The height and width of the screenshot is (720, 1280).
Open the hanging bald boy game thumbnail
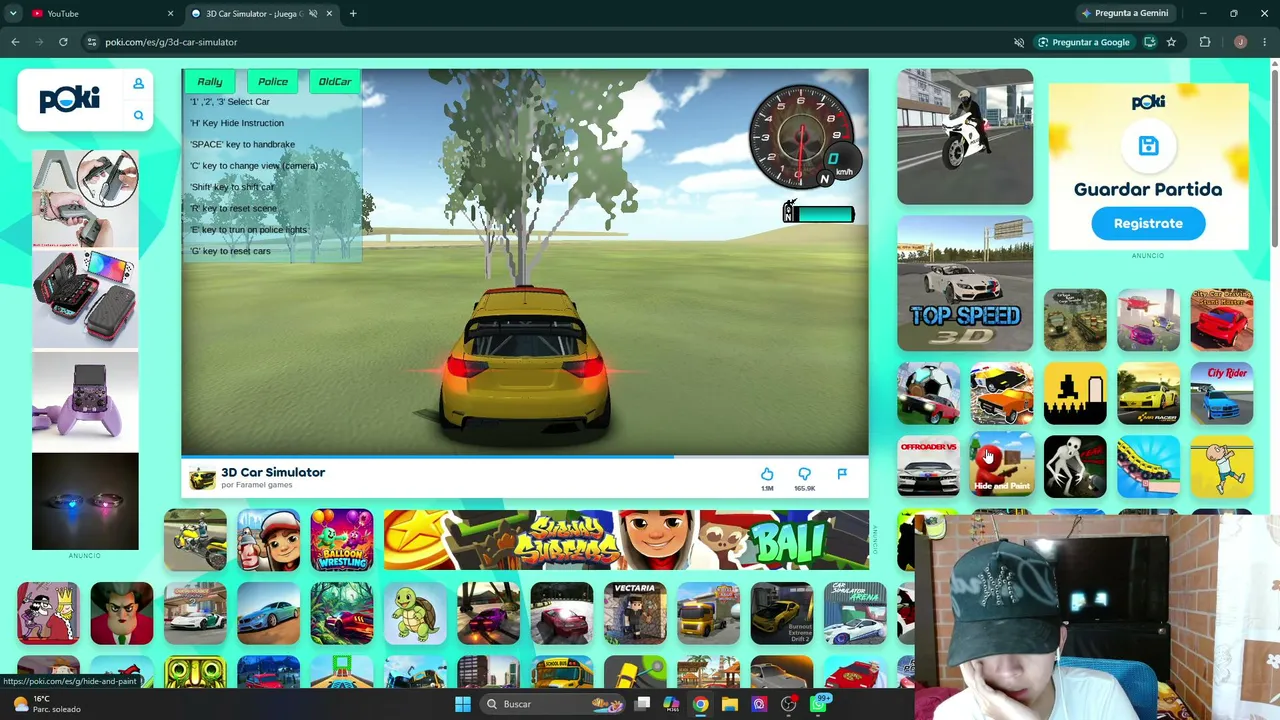(1222, 466)
